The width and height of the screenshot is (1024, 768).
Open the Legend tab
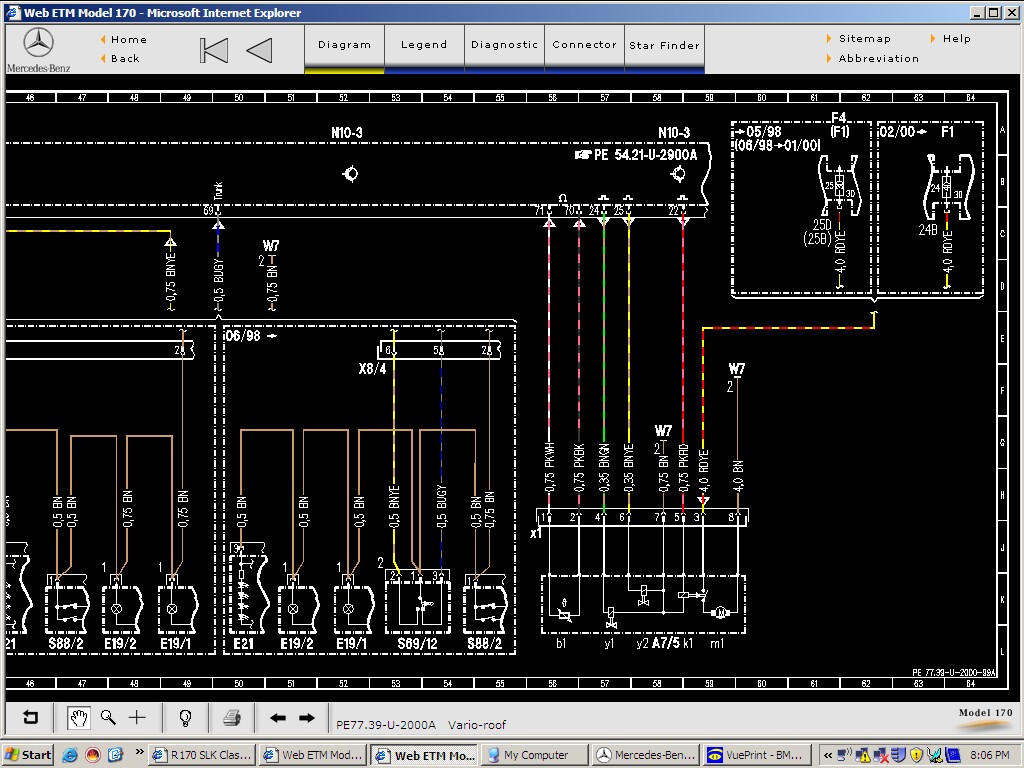click(424, 45)
